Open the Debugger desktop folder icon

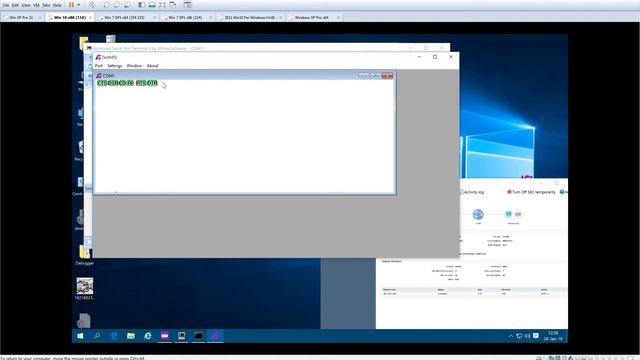(x=84, y=256)
